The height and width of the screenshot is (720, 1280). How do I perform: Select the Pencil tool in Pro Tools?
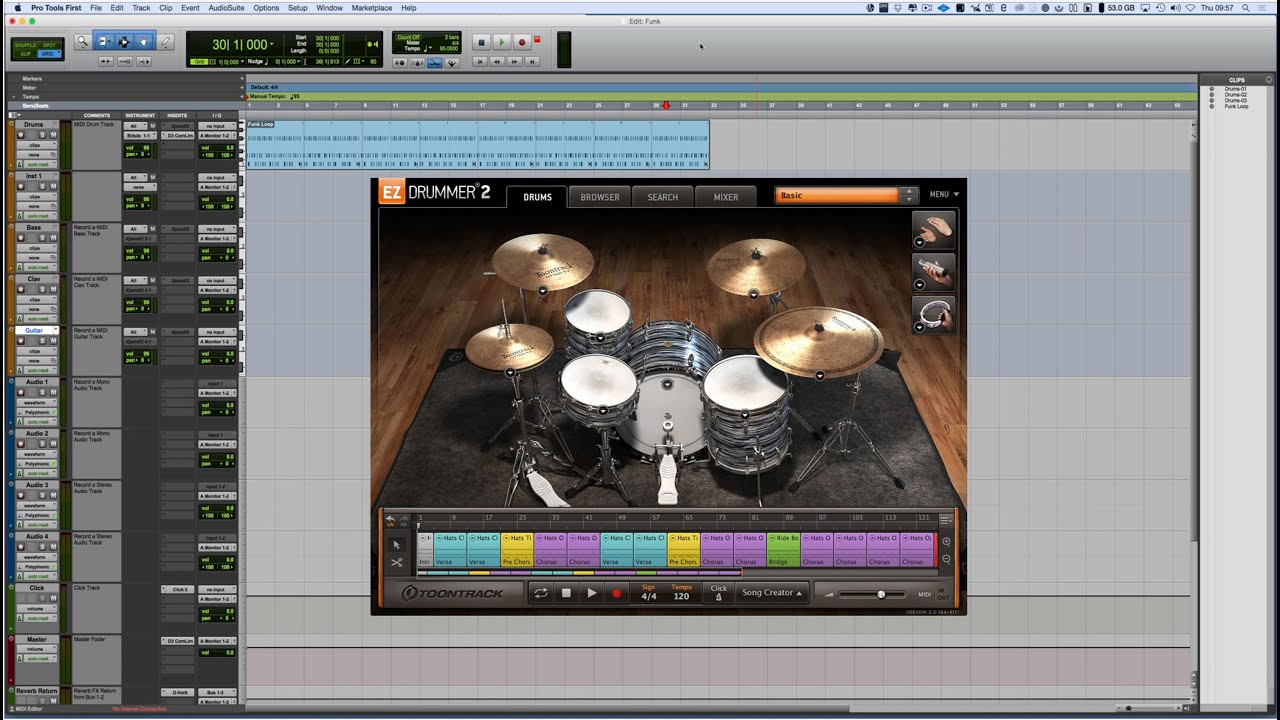165,42
